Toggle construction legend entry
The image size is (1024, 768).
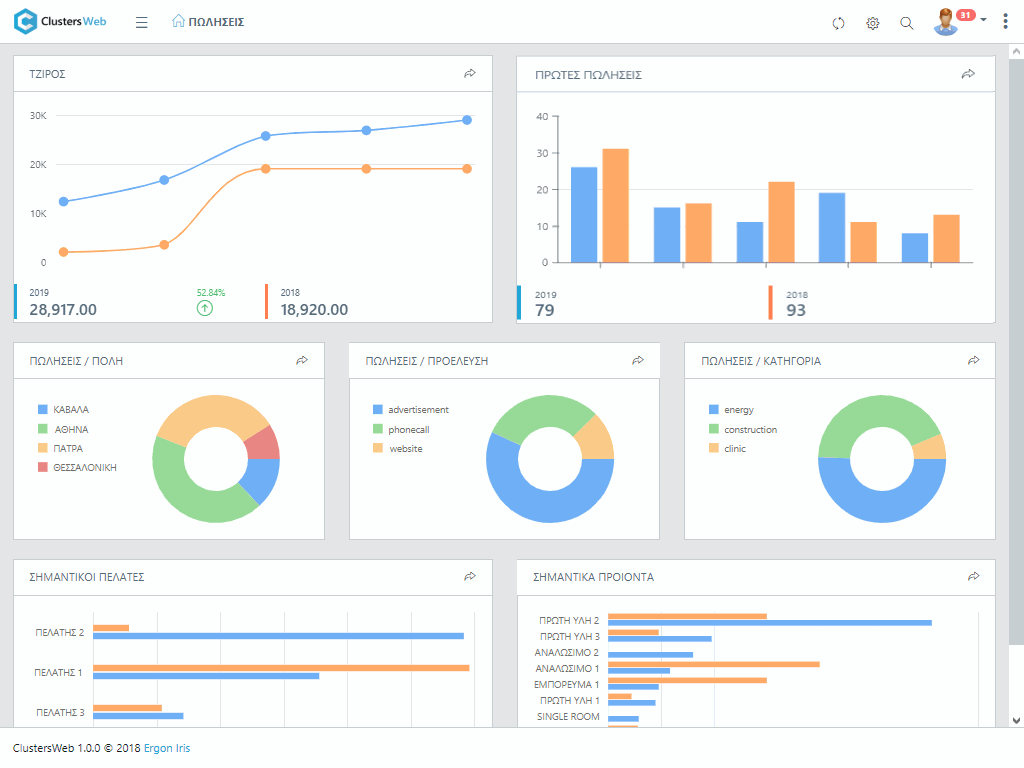[749, 429]
